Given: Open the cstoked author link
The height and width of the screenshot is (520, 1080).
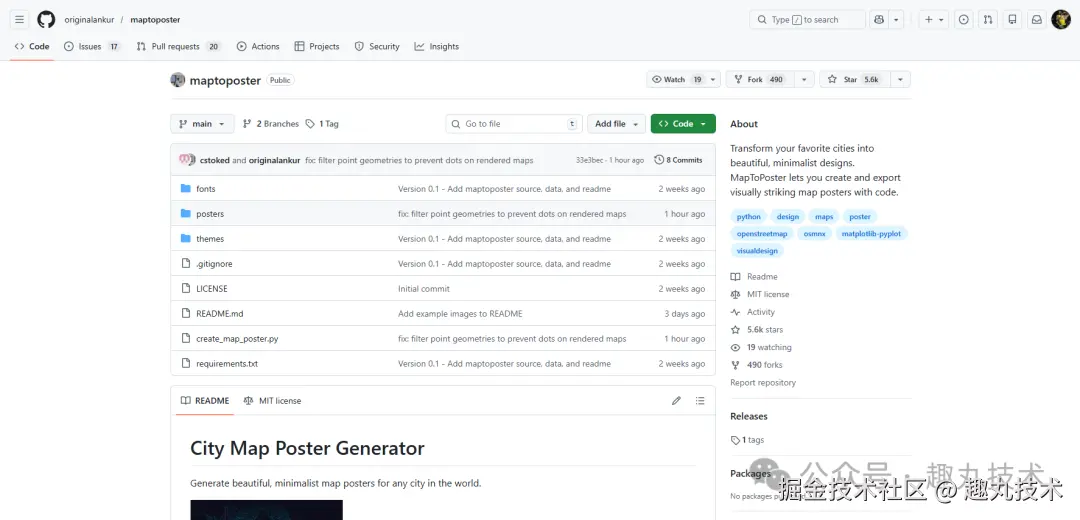Looking at the screenshot, I should 214,160.
